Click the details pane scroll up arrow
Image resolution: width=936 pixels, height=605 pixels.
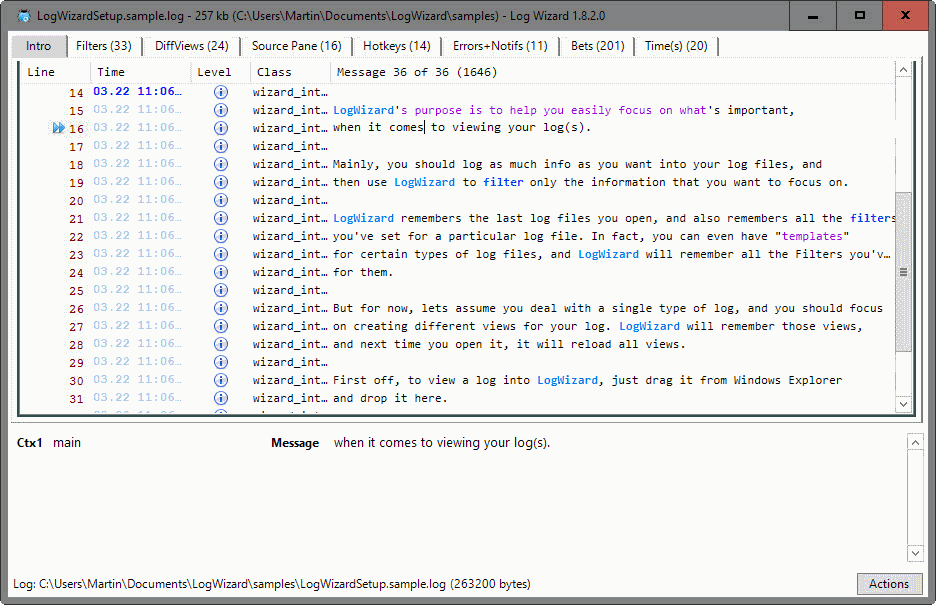point(915,442)
